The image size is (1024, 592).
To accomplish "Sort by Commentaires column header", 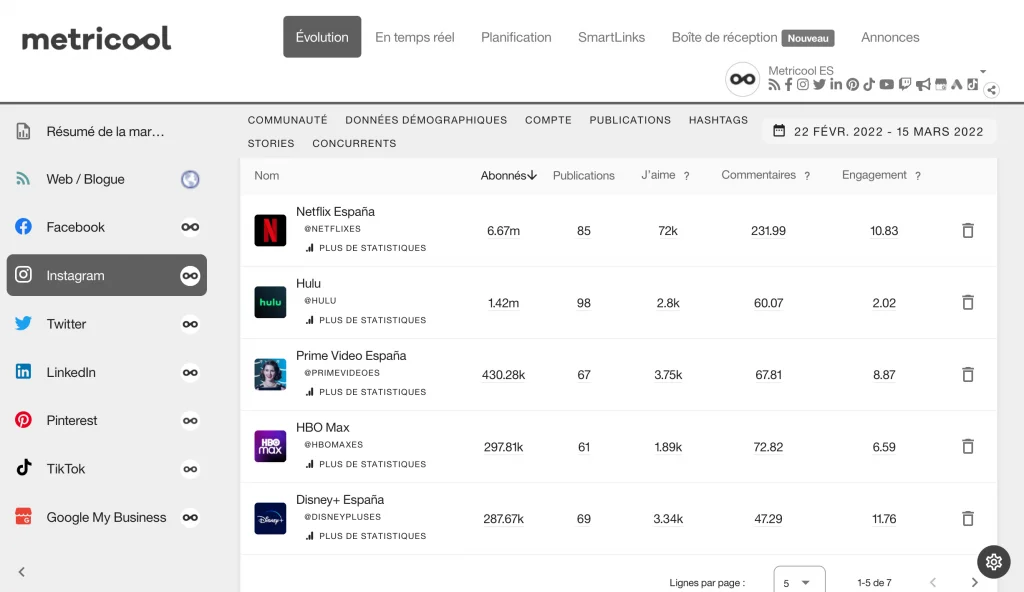I will [x=758, y=174].
